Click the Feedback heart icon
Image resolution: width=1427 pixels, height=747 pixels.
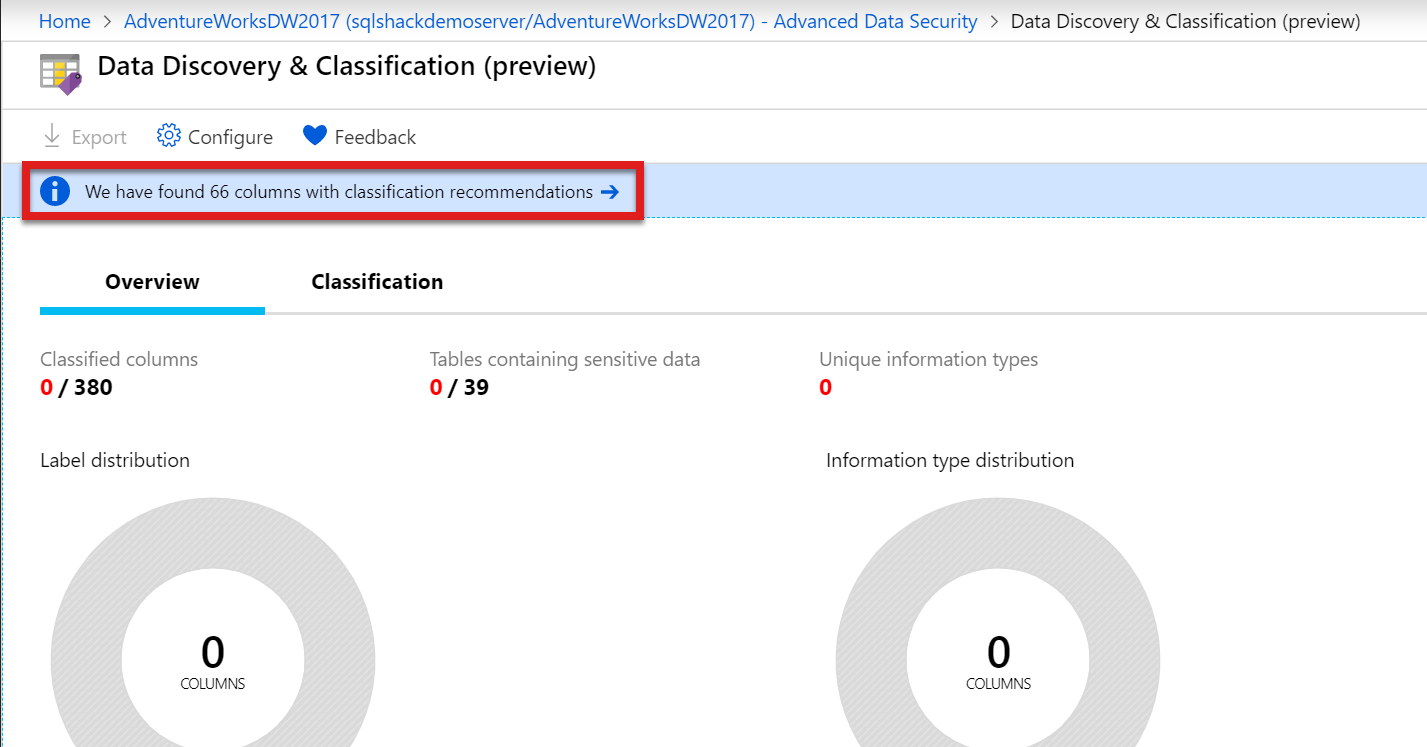click(x=315, y=136)
